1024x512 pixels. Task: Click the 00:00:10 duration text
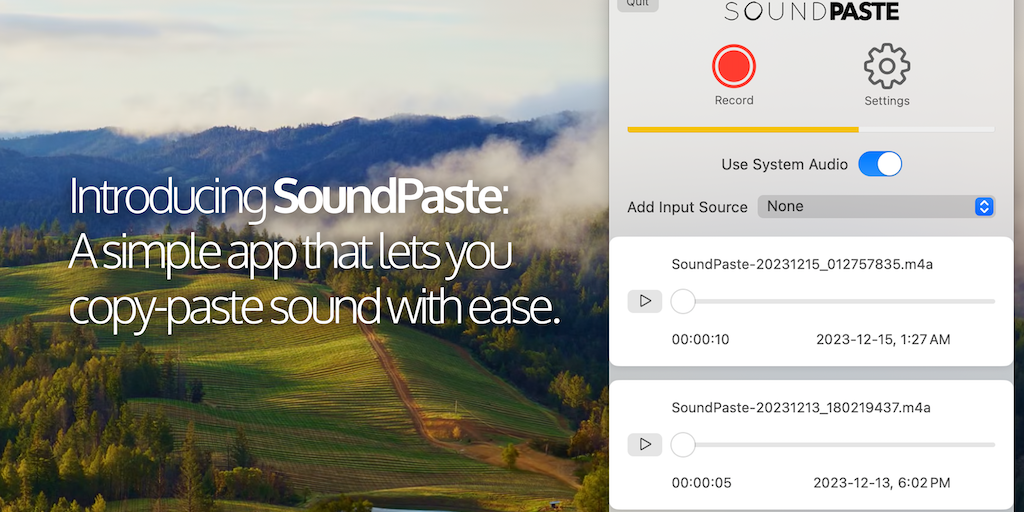(x=701, y=340)
